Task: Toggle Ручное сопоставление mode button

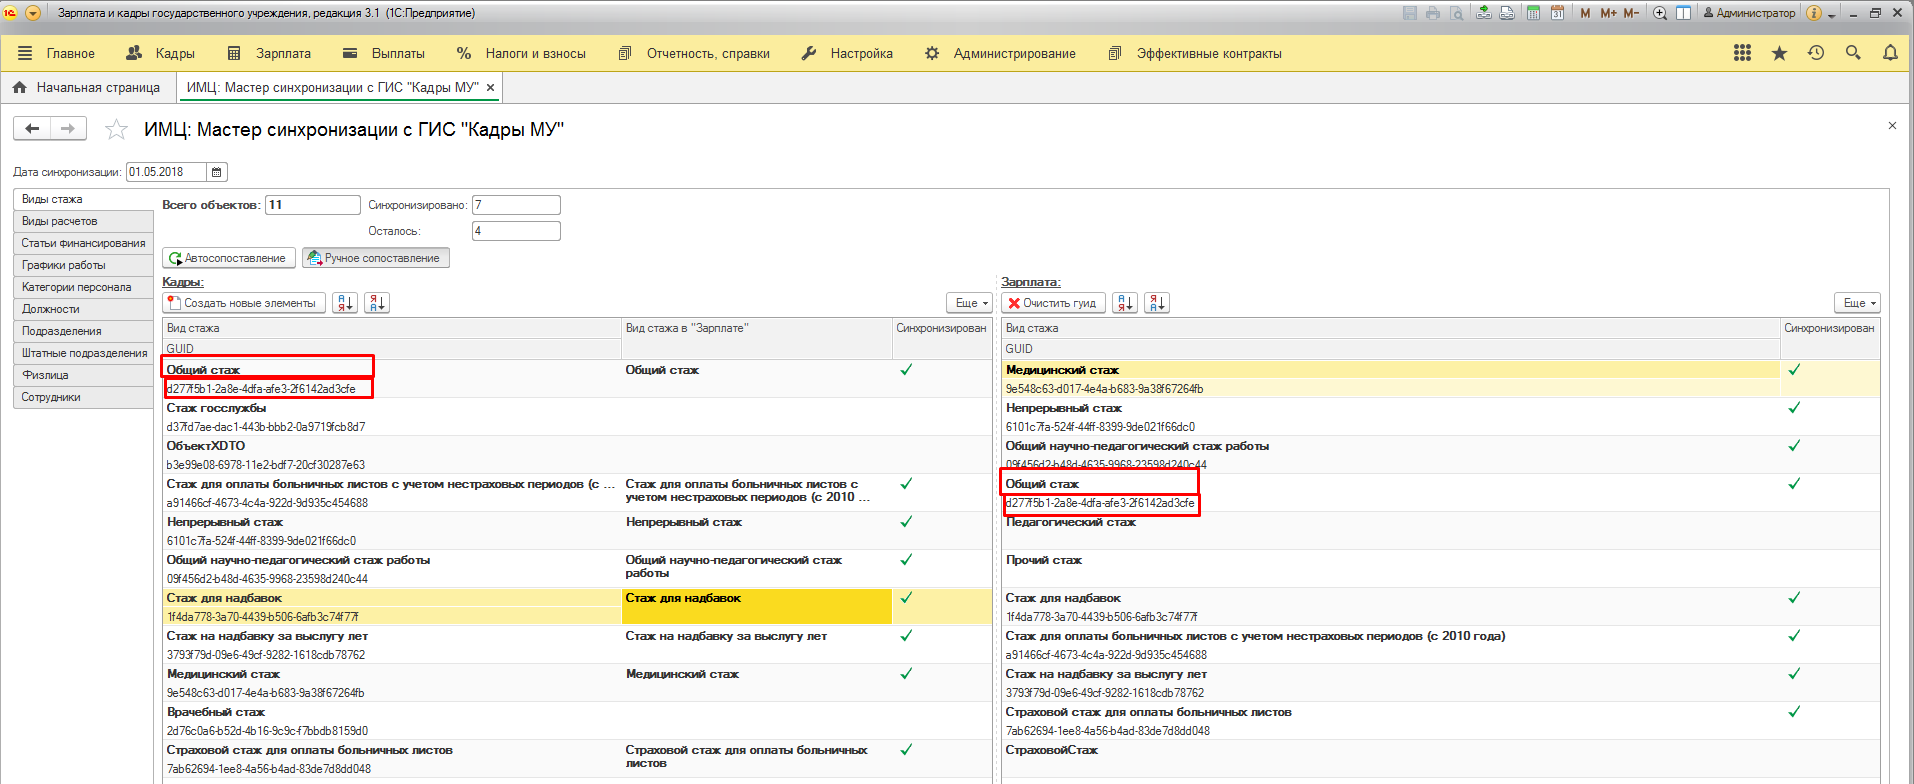Action: coord(376,258)
